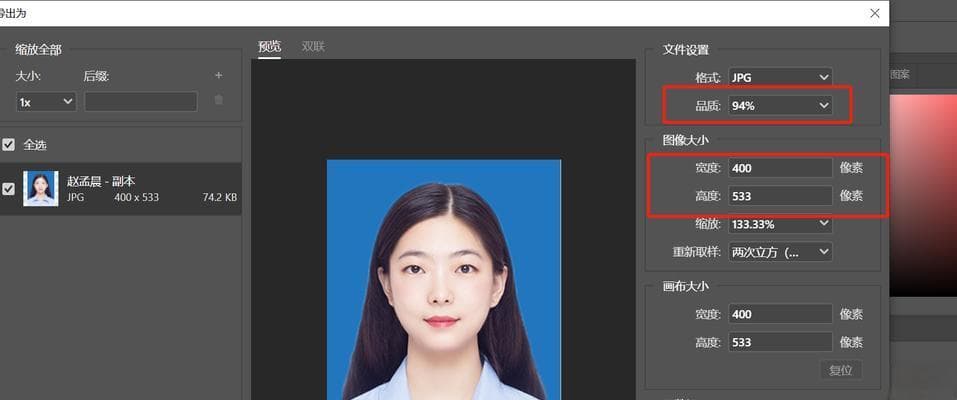Click the portrait photo in the preview area
This screenshot has width=957, height=400.
tap(444, 280)
